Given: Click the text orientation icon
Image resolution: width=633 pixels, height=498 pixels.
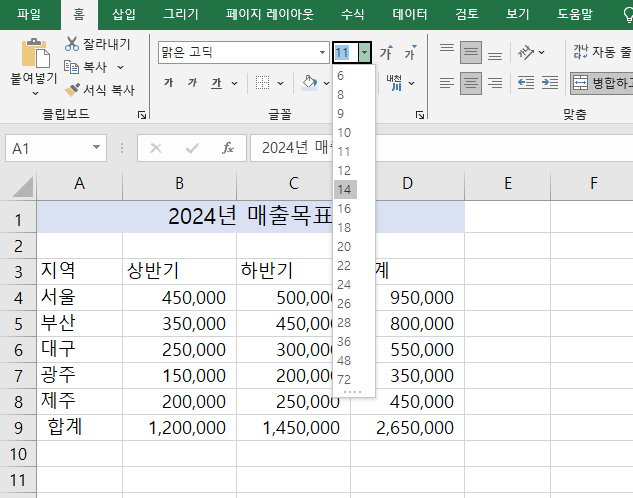Looking at the screenshot, I should pyautogui.click(x=526, y=52).
